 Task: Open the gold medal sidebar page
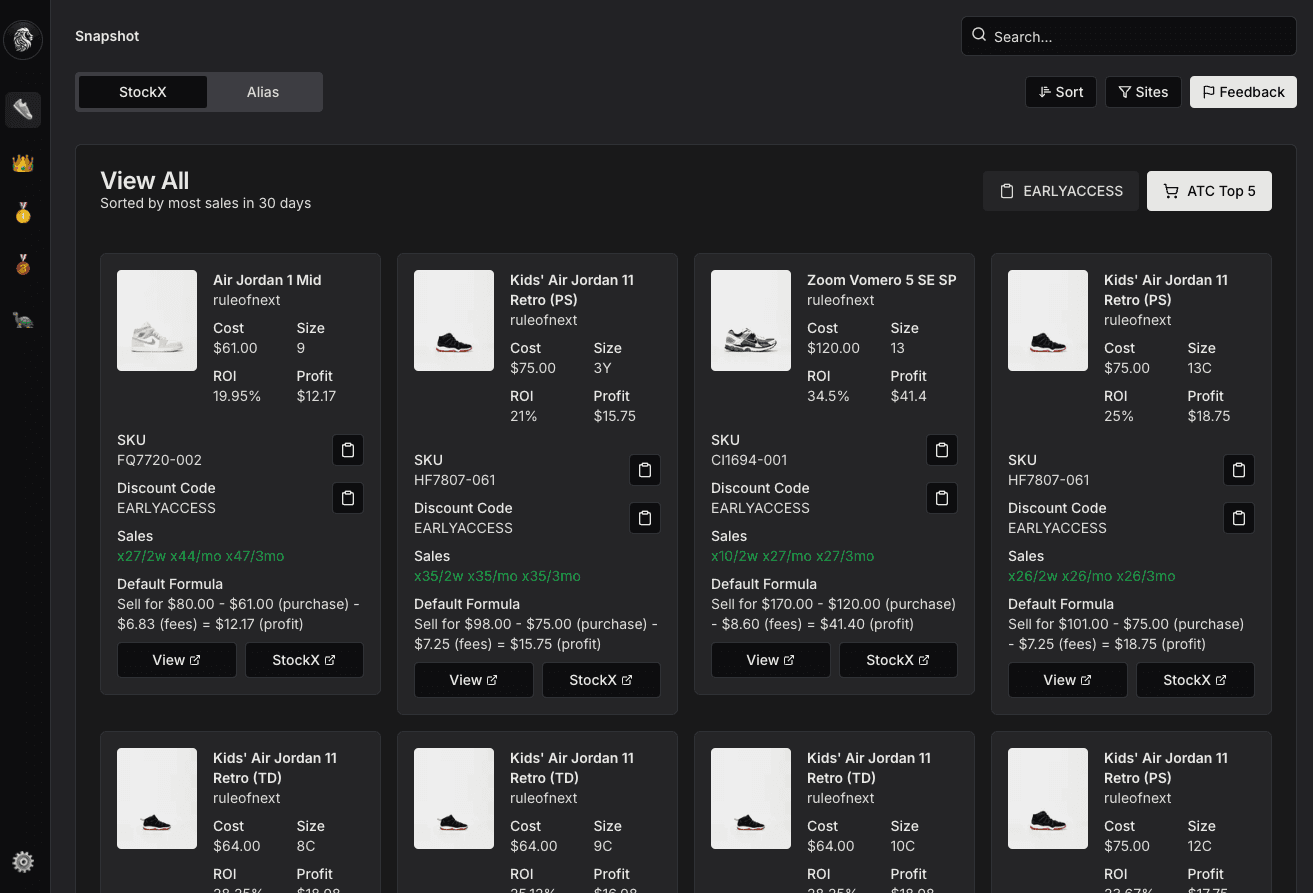point(23,213)
